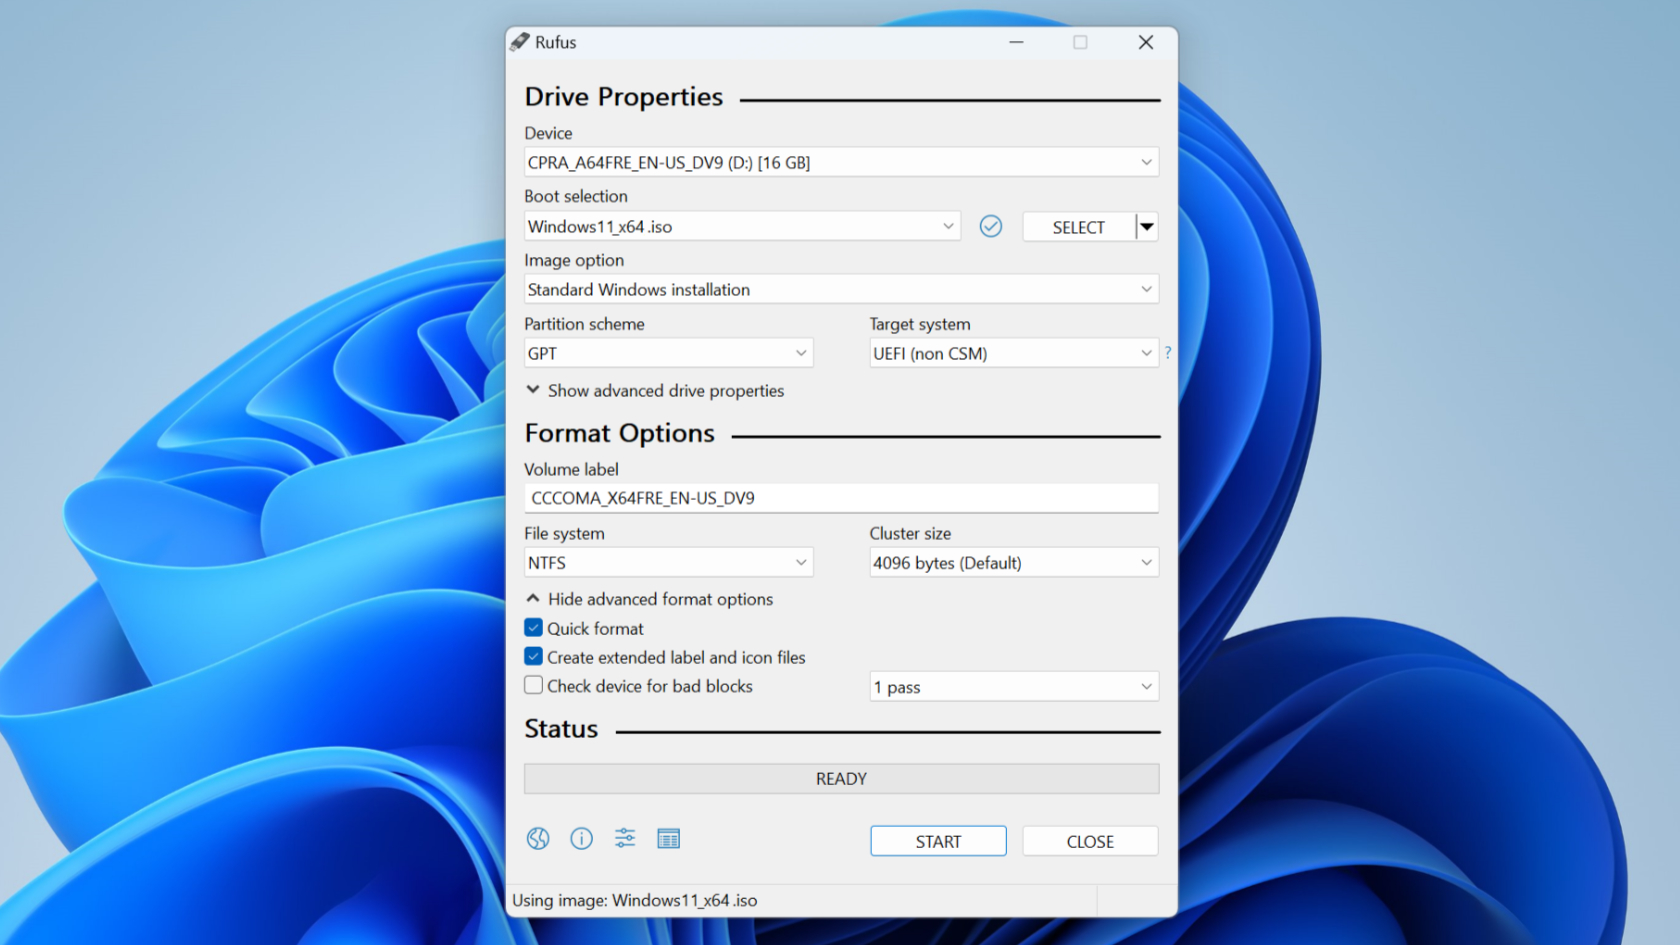
Task: Enable Check device for bad blocks
Action: click(x=534, y=686)
